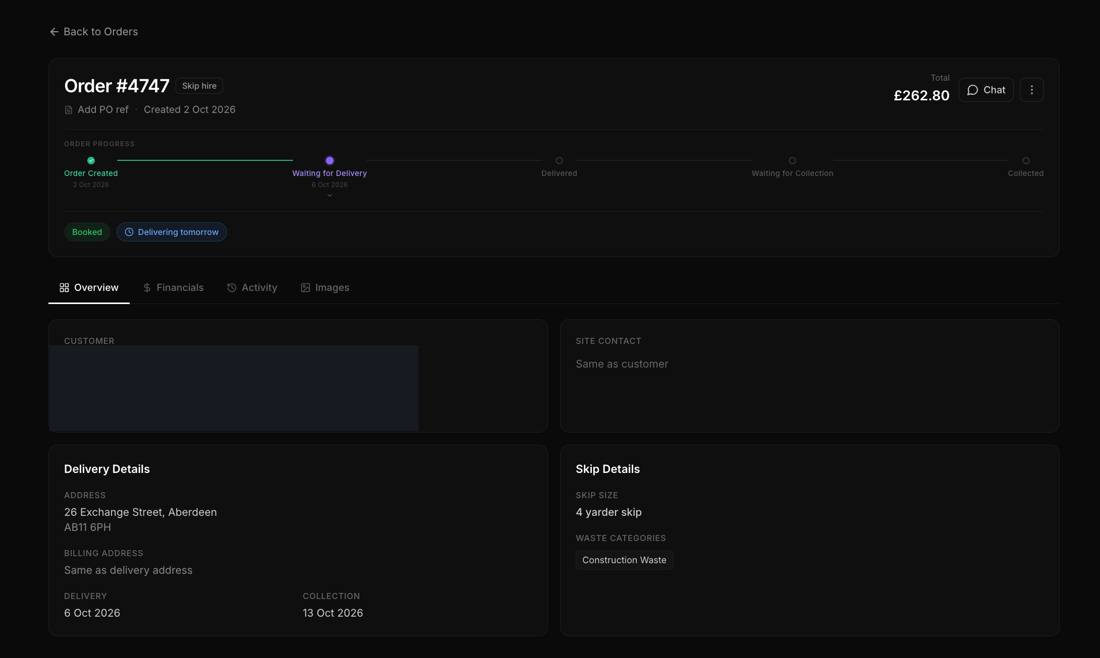Viewport: 1100px width, 658px height.
Task: Expand chevron under Waiting for Delivery step
Action: [330, 196]
